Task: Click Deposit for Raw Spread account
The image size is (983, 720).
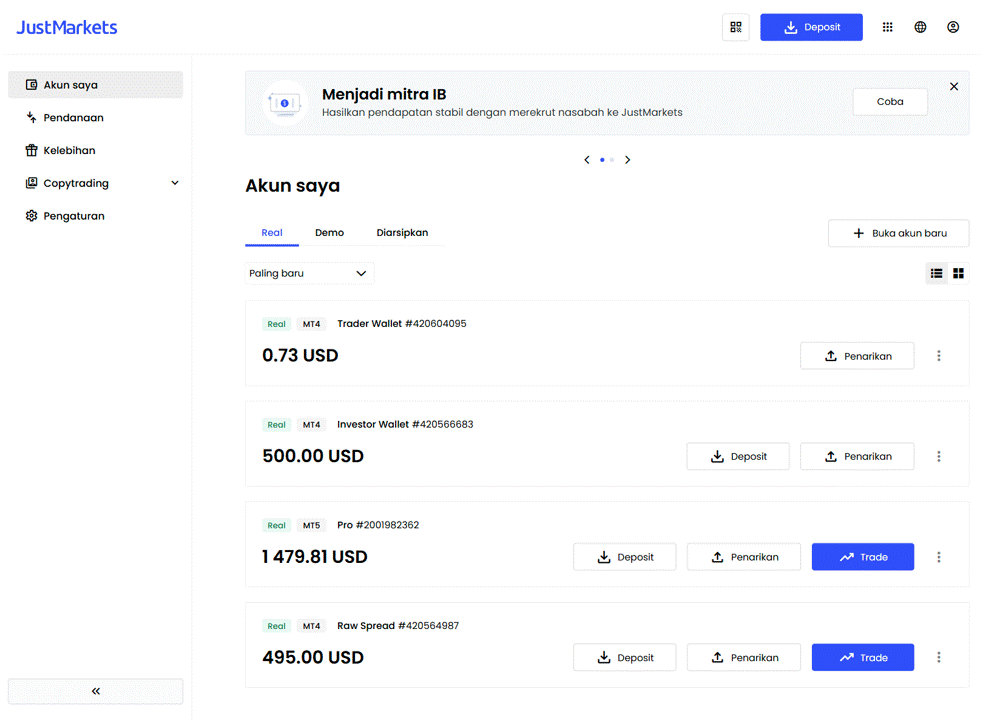Action: (x=624, y=657)
